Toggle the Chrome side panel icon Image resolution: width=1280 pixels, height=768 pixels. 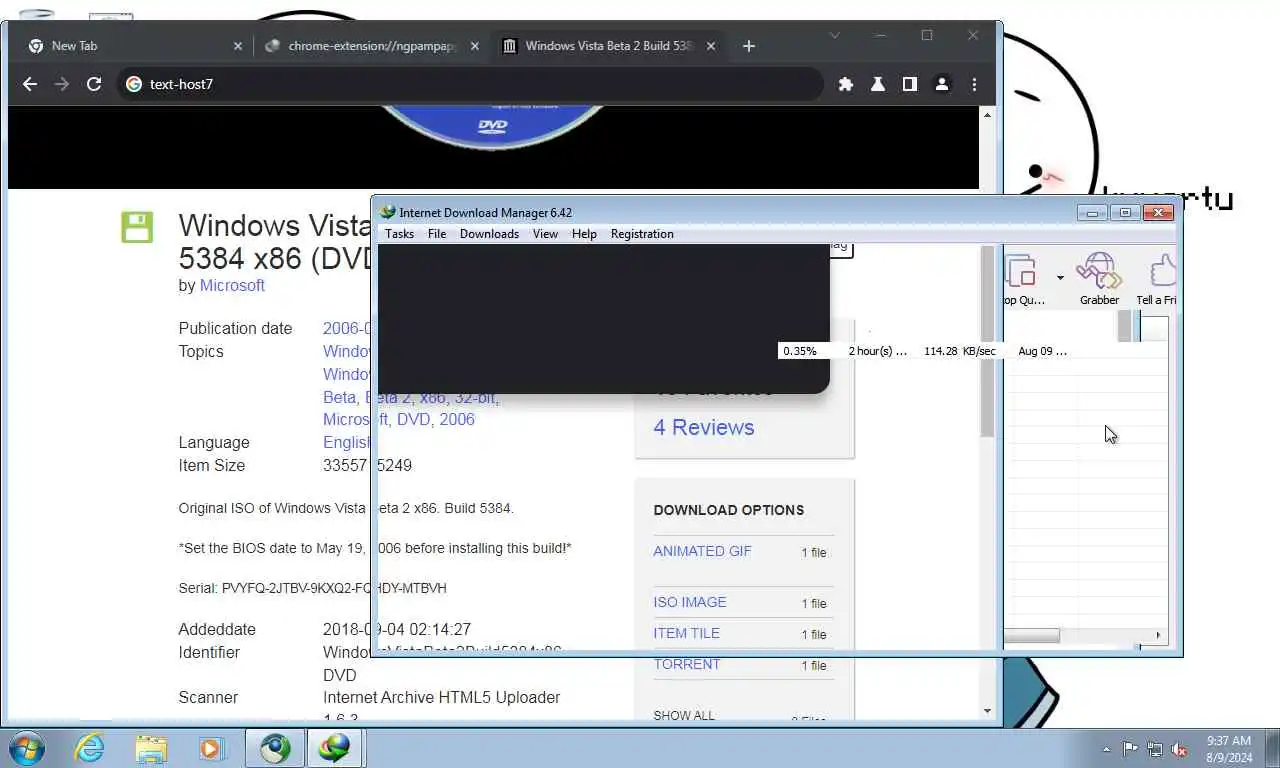(910, 84)
